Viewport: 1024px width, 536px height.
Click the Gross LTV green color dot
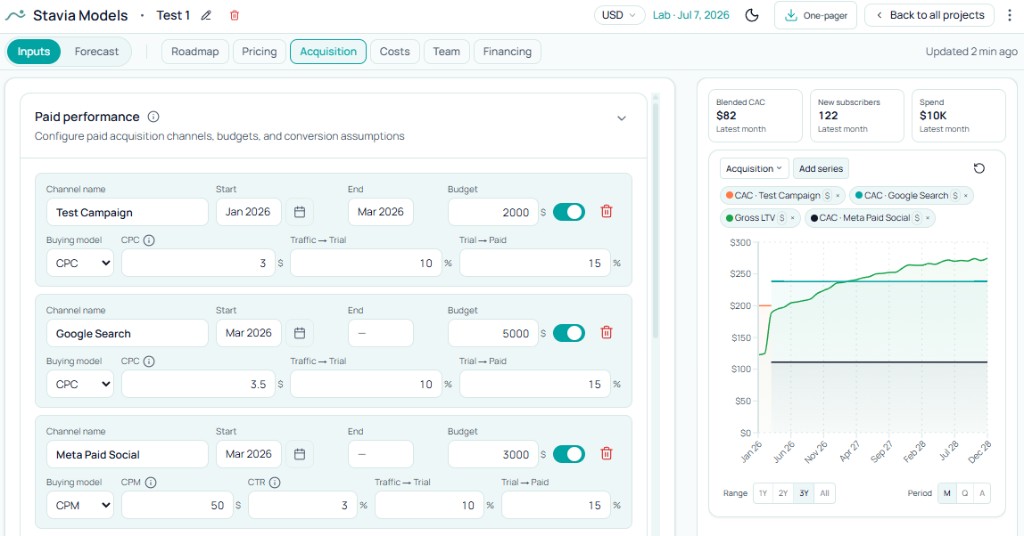coord(729,218)
